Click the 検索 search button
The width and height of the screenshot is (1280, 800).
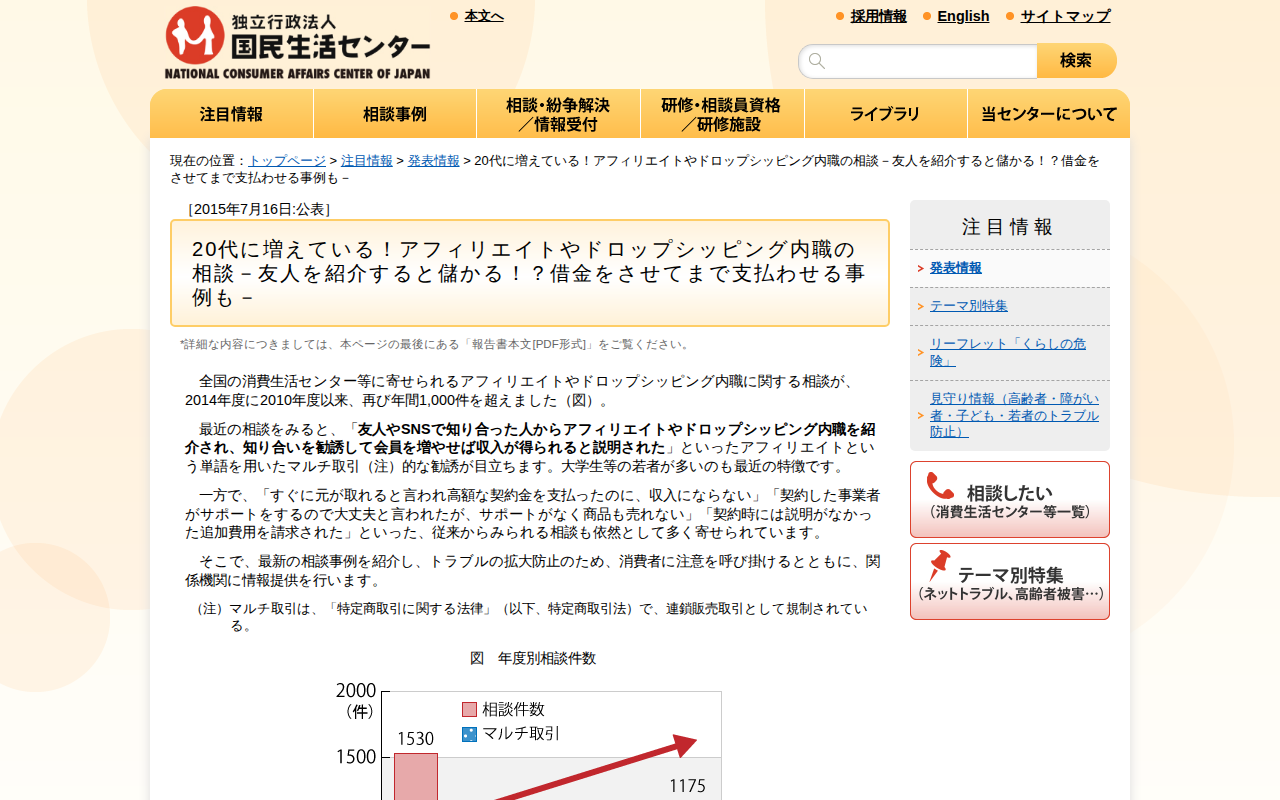(1076, 61)
